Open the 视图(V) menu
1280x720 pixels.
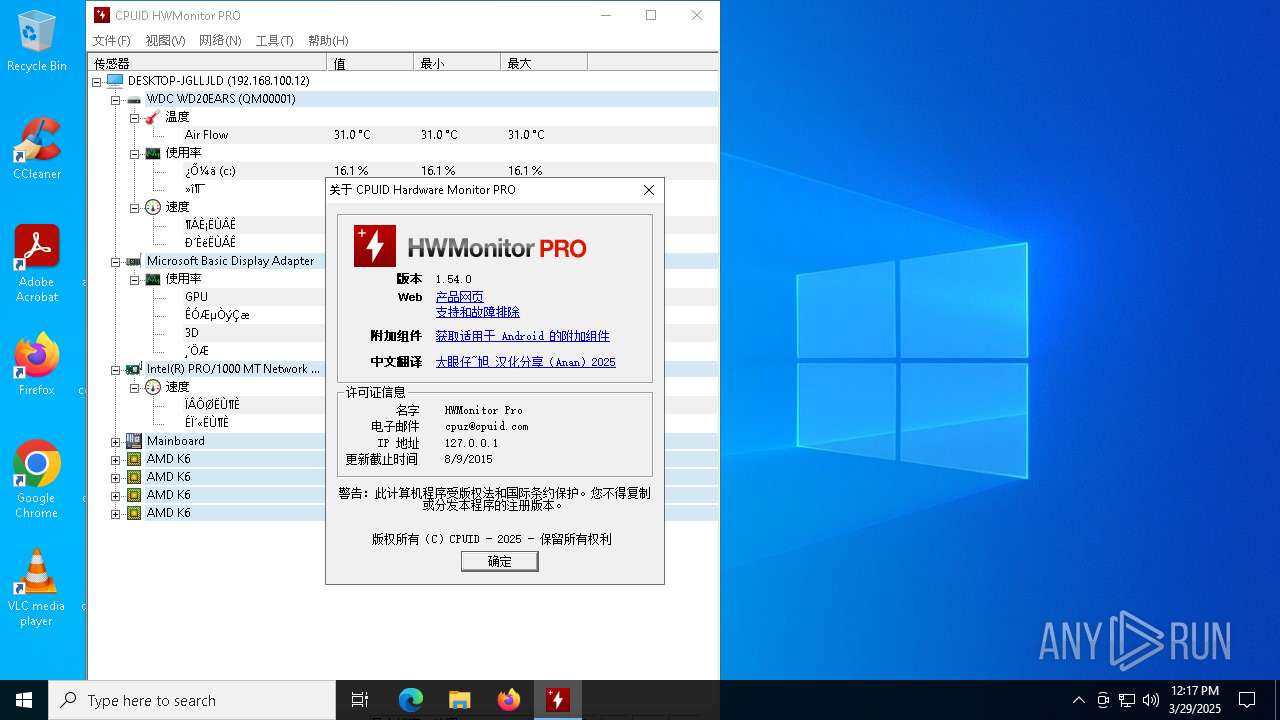(x=165, y=41)
